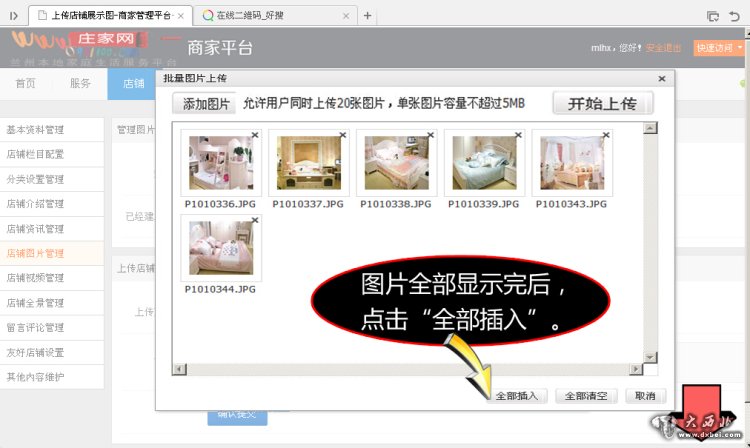750x448 pixels.
Task: Click 添加图片 to add images
Action: pyautogui.click(x=206, y=104)
